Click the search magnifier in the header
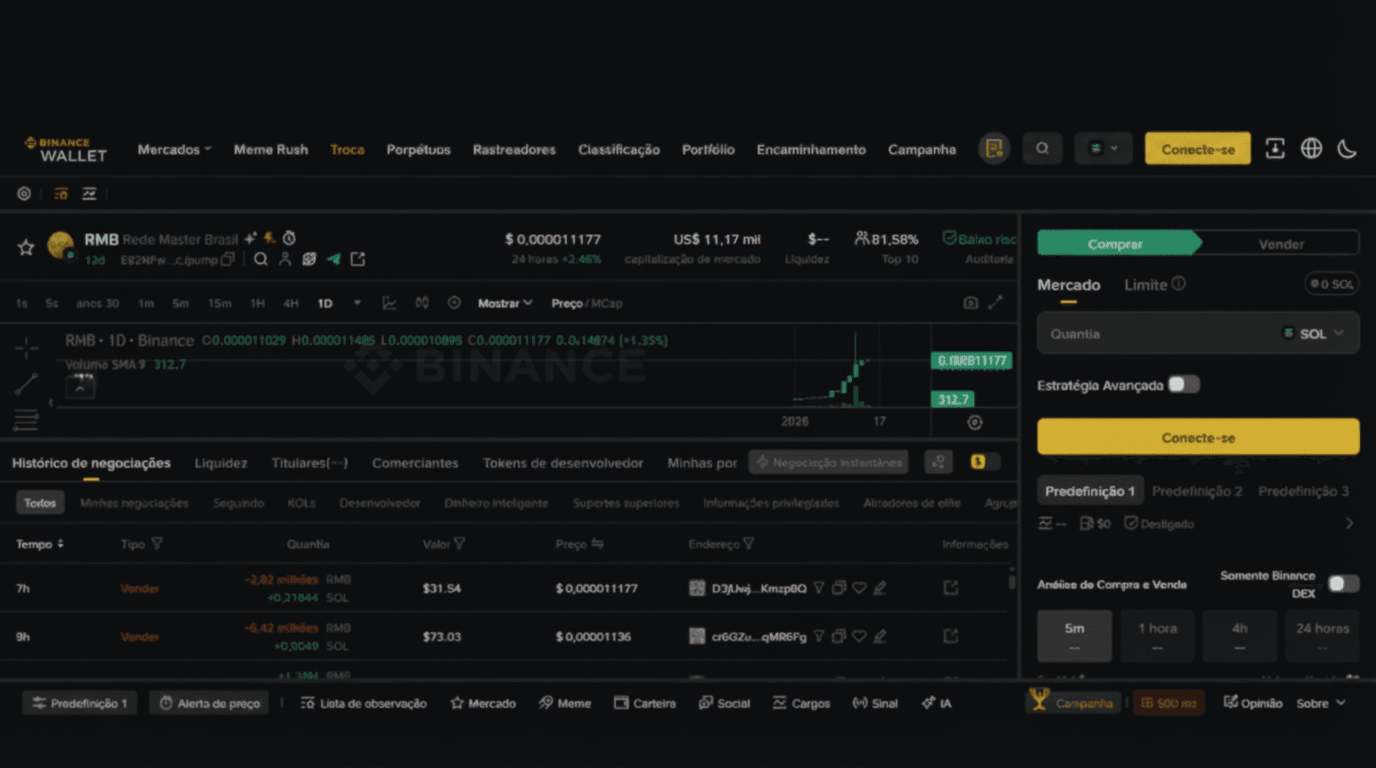This screenshot has width=1376, height=768. click(x=1042, y=149)
